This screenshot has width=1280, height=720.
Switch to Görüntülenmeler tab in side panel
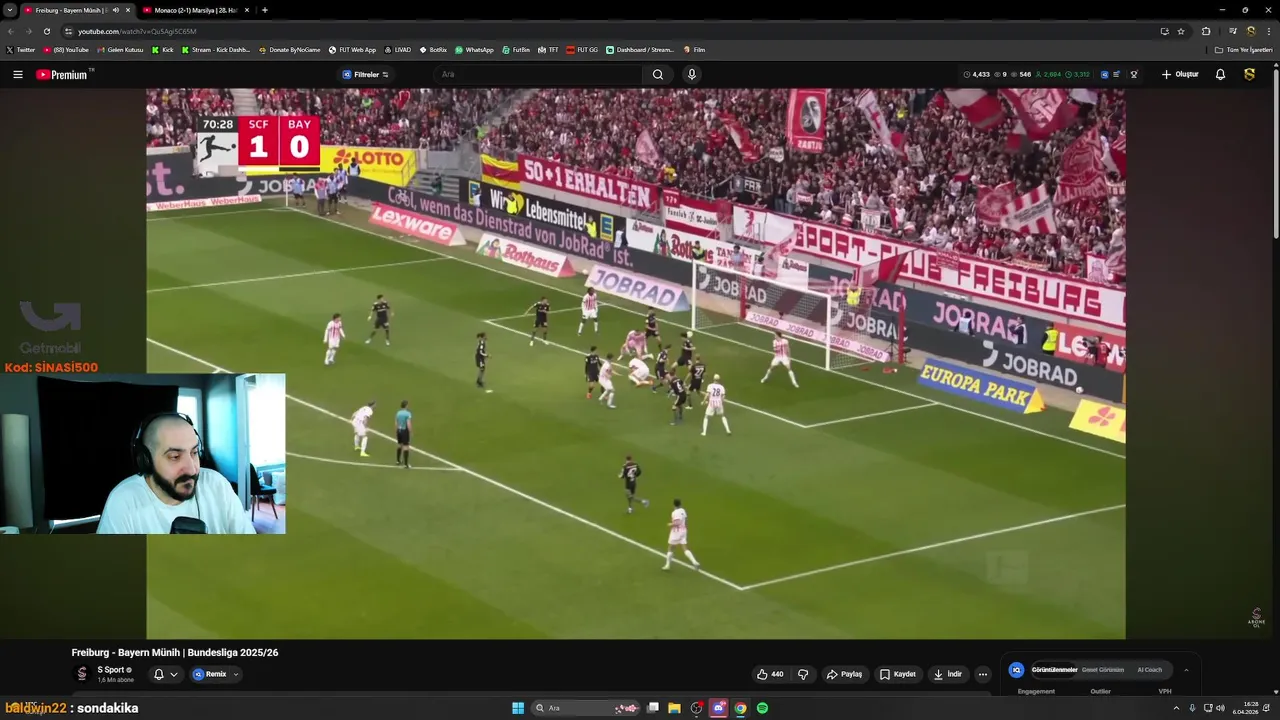1054,670
